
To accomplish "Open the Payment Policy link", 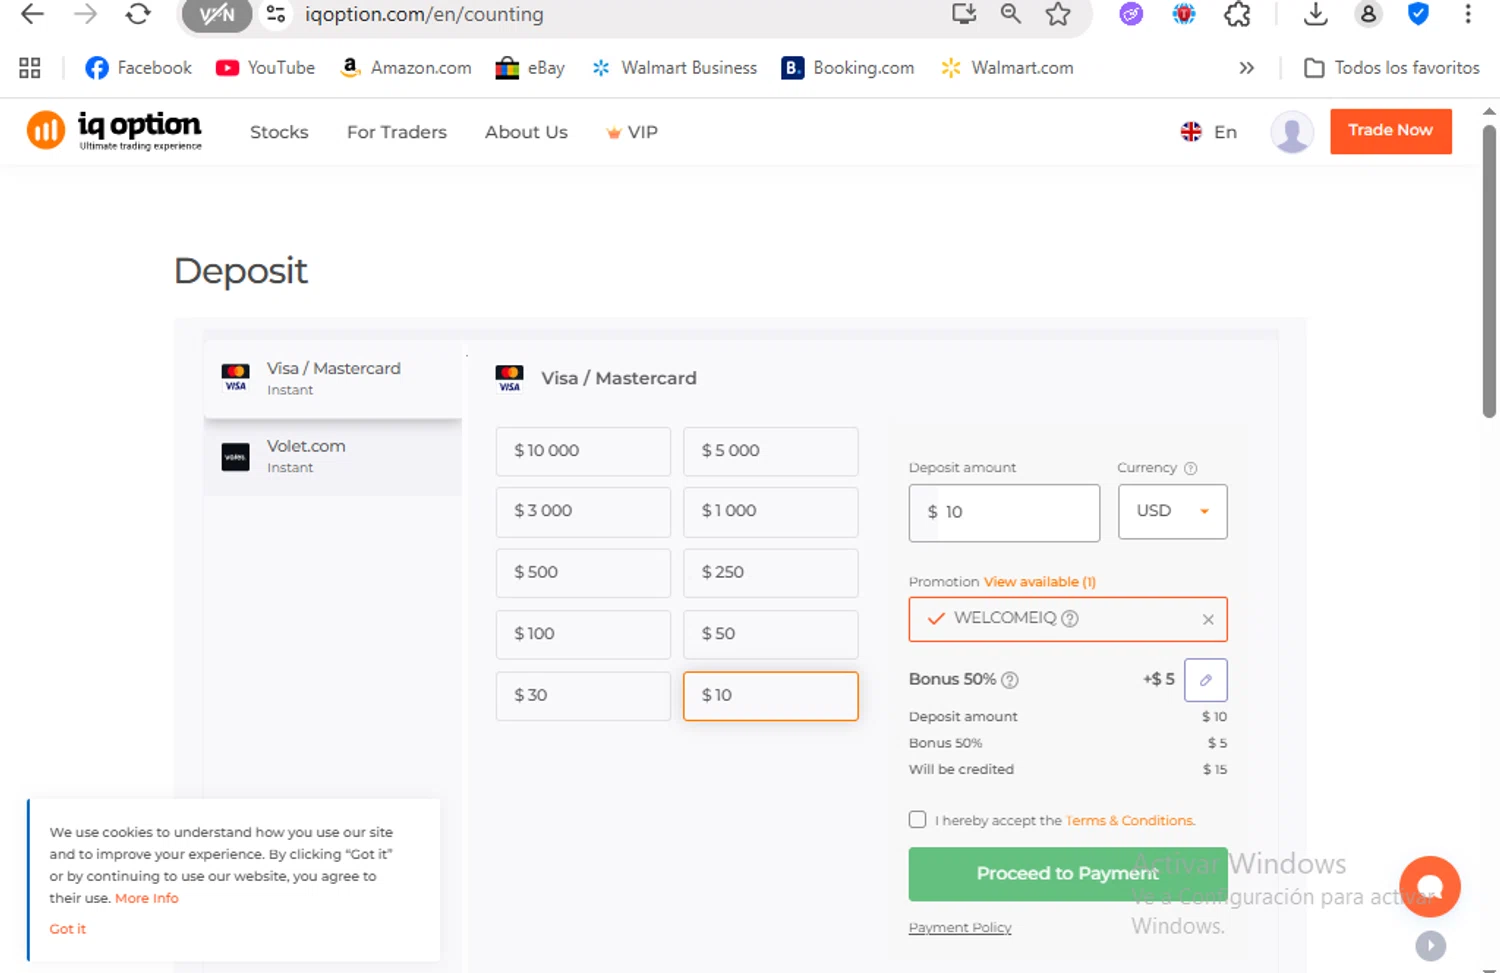I will click(x=960, y=928).
